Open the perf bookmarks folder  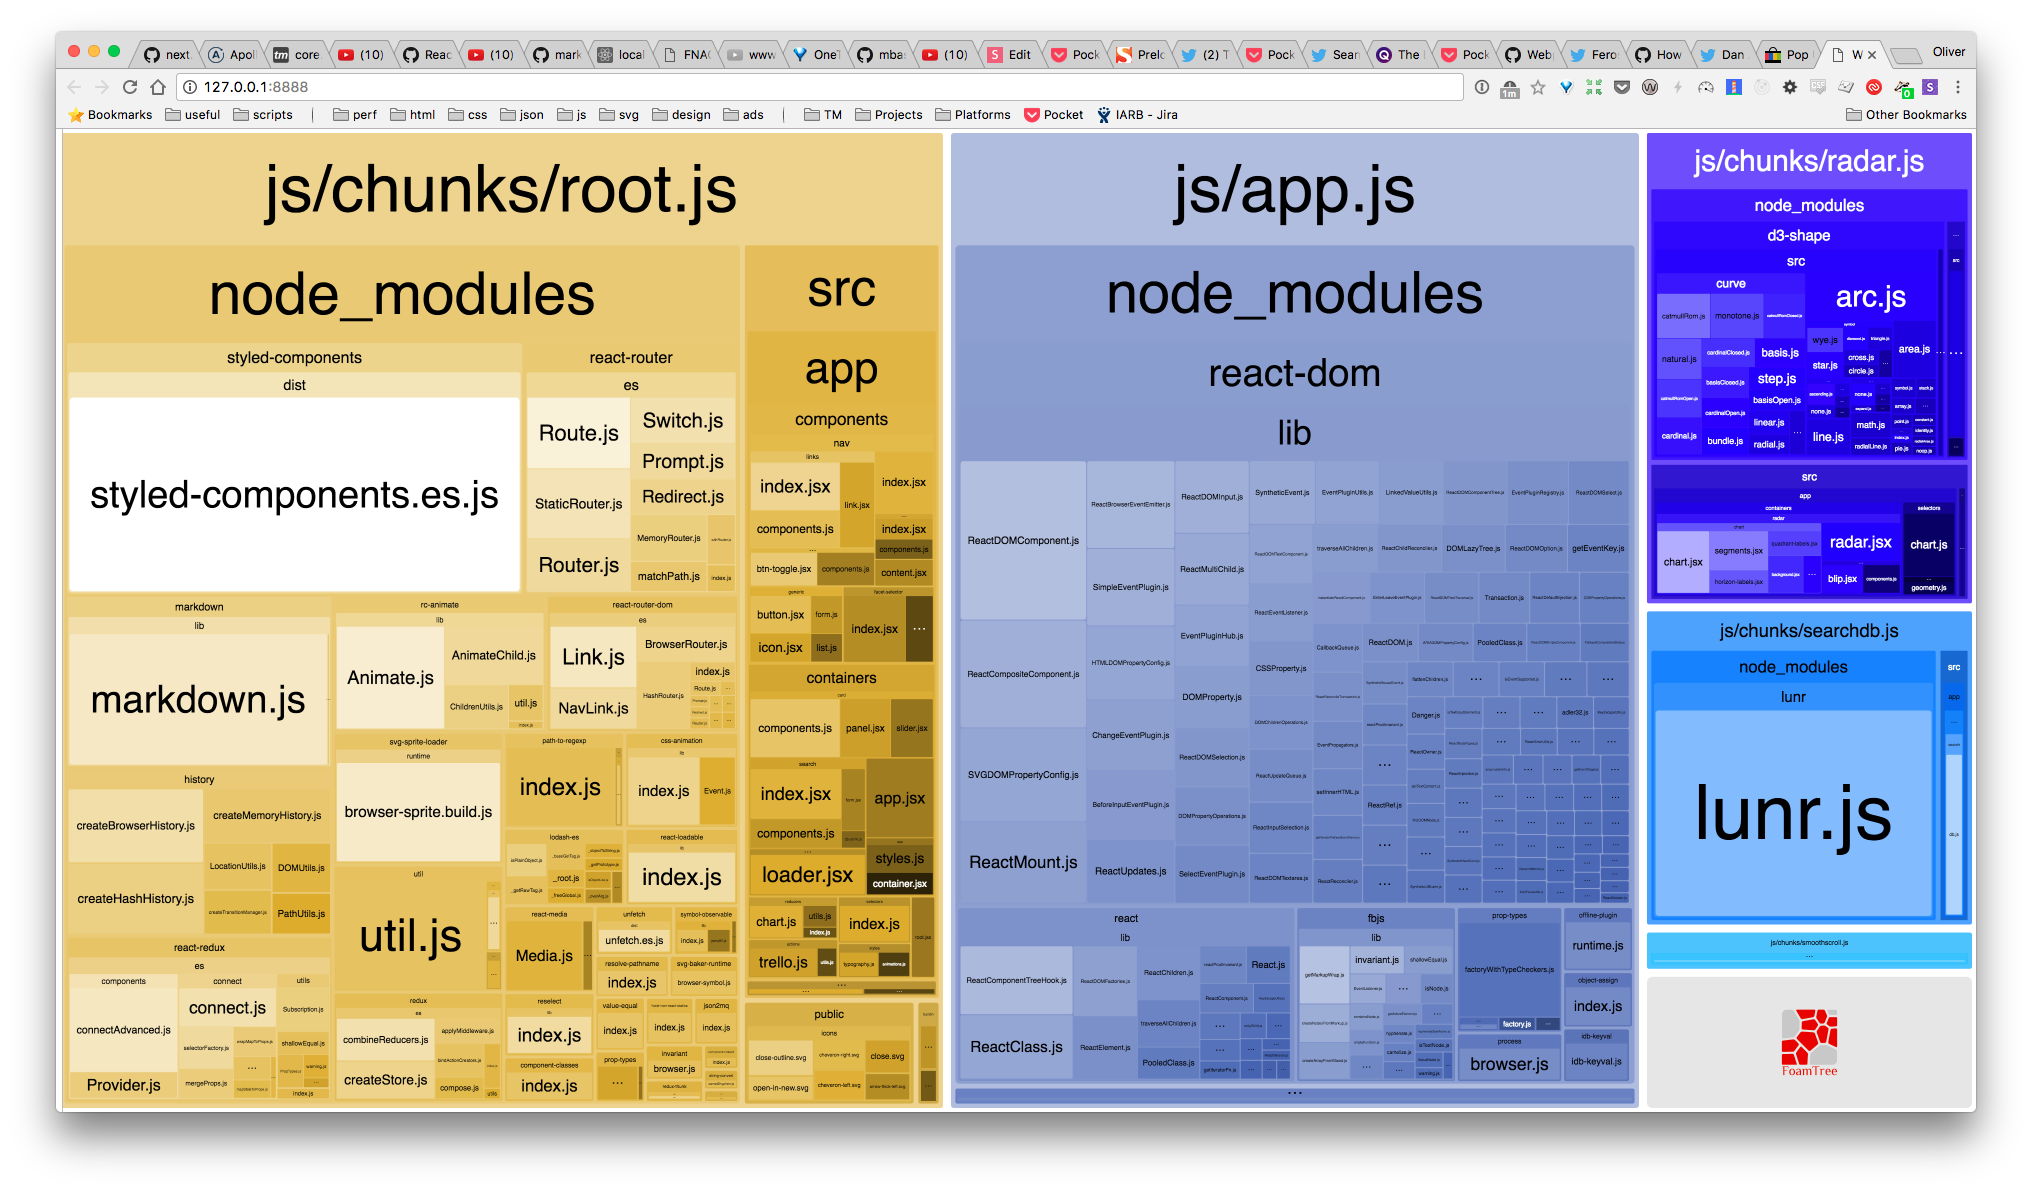point(355,115)
